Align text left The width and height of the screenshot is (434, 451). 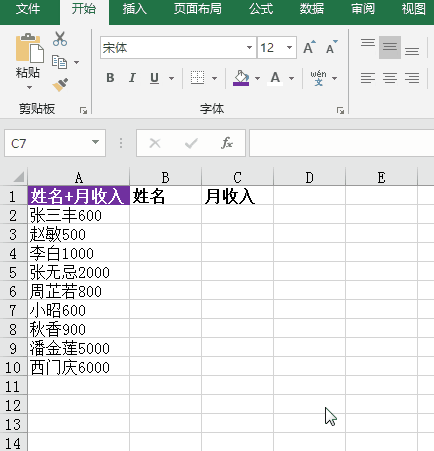tap(368, 78)
